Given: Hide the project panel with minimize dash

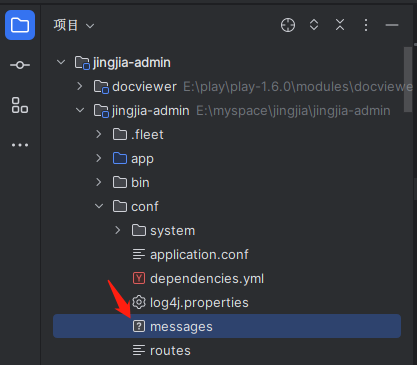Looking at the screenshot, I should pos(392,25).
